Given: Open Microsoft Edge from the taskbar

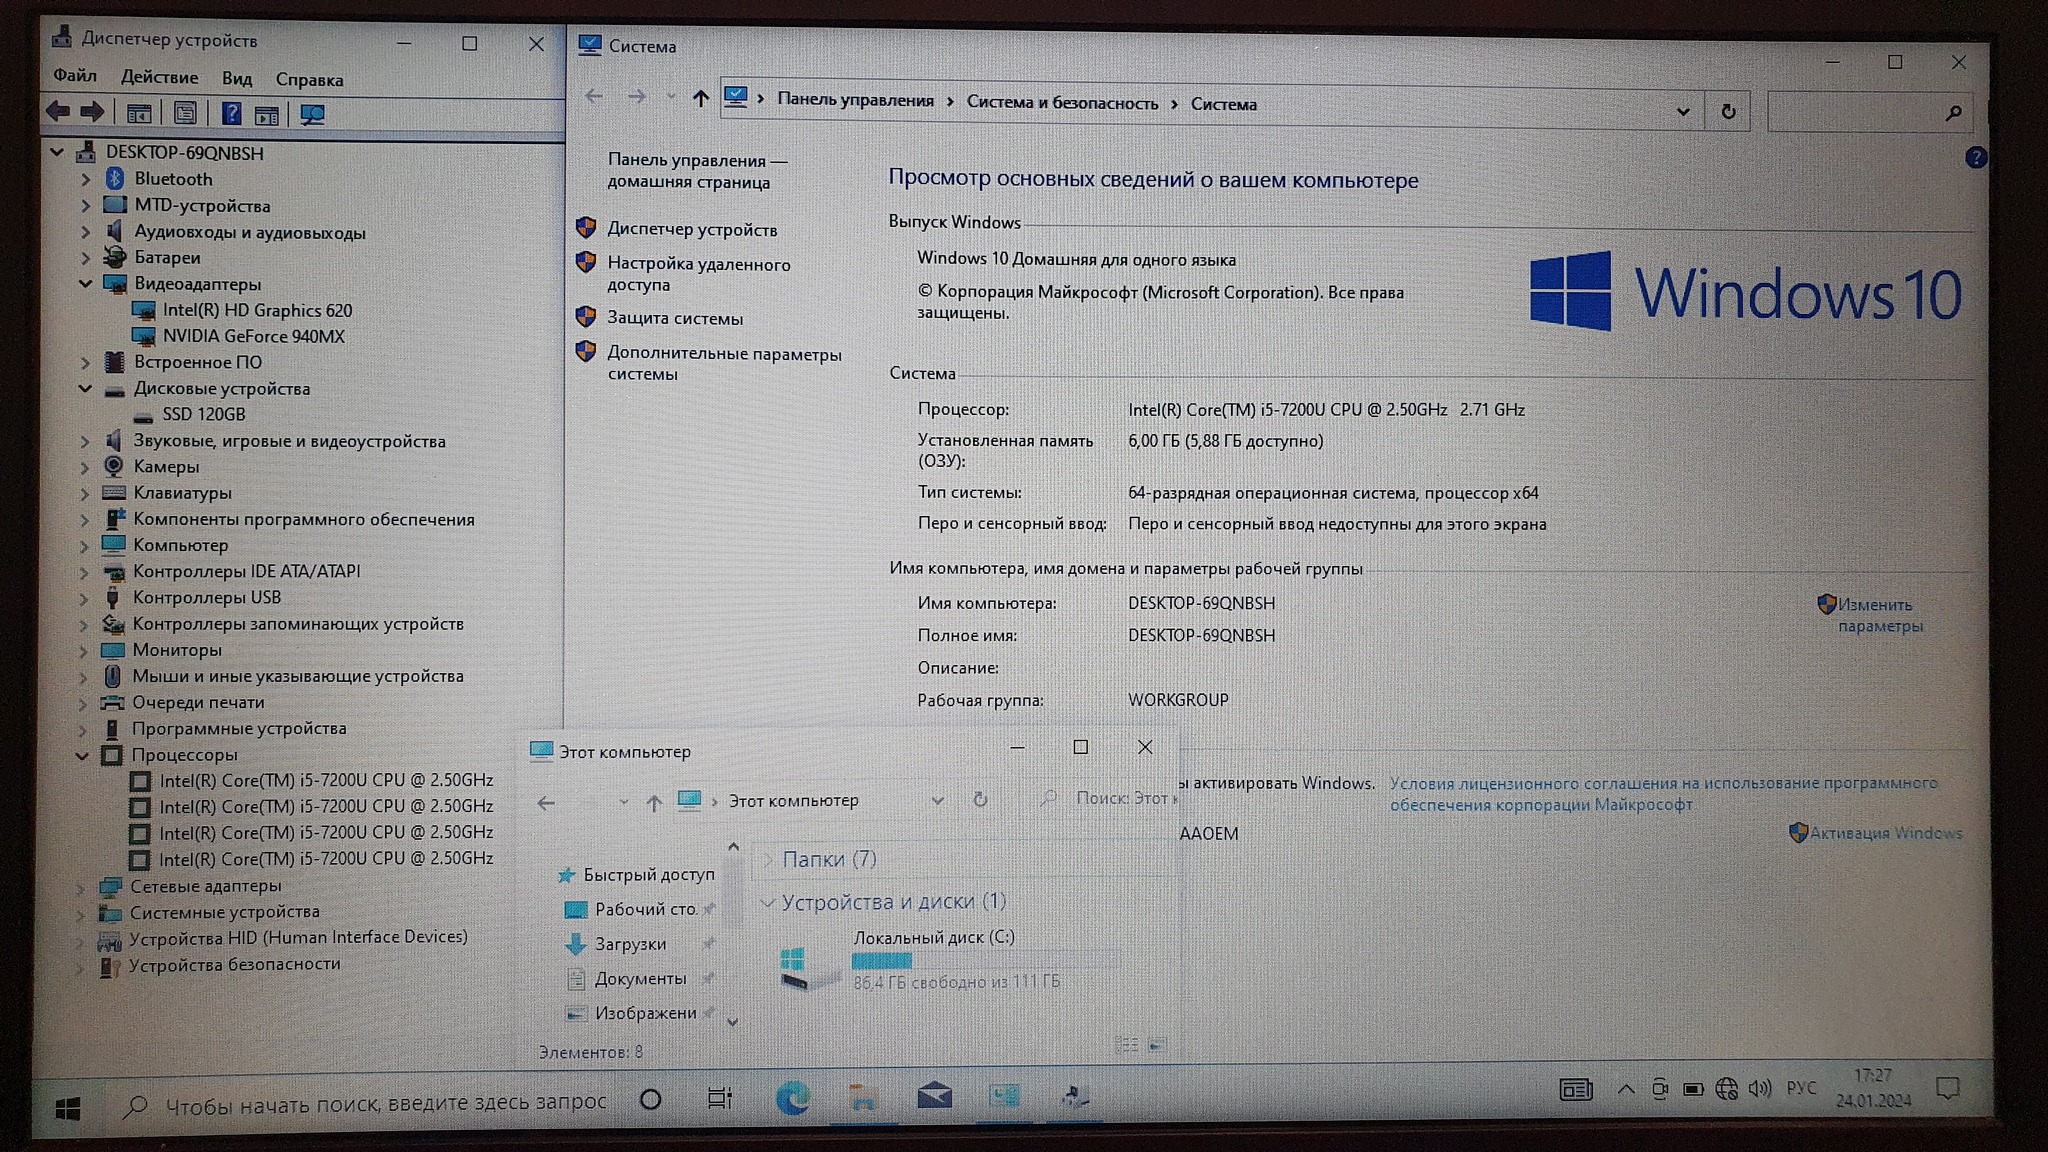Looking at the screenshot, I should coord(793,1098).
